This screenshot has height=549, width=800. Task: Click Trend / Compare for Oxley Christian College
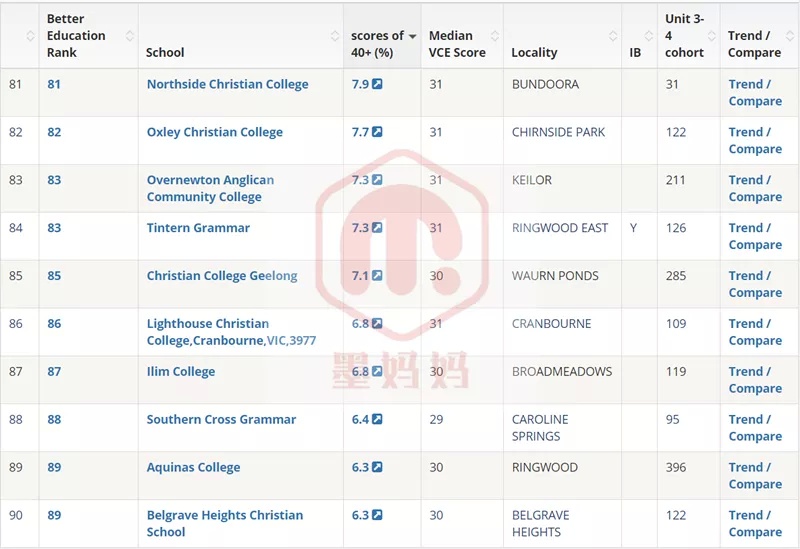755,140
